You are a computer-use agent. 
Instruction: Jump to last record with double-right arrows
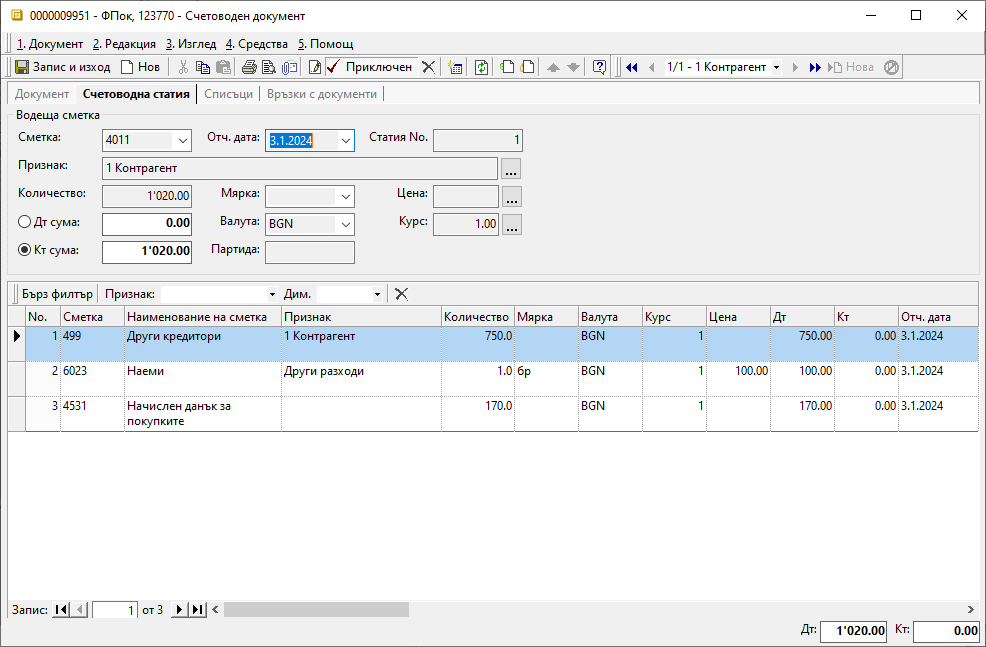[x=815, y=67]
